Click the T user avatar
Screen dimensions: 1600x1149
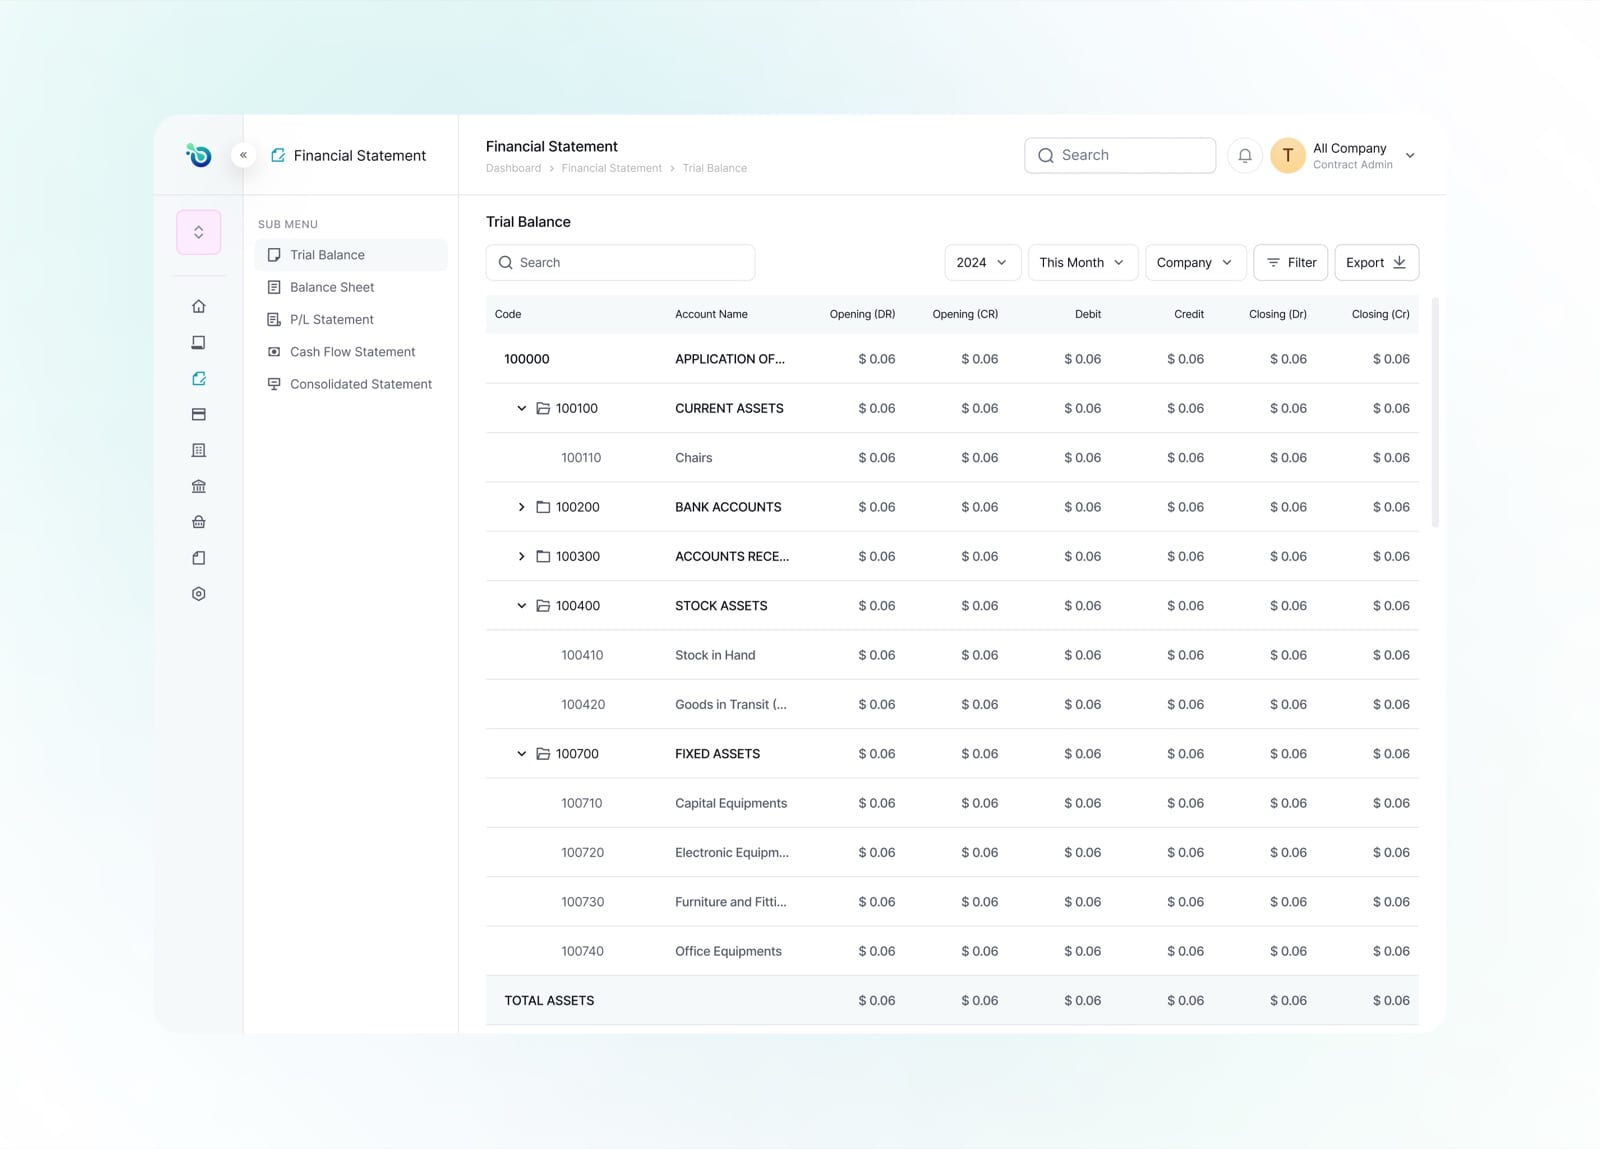(1288, 155)
